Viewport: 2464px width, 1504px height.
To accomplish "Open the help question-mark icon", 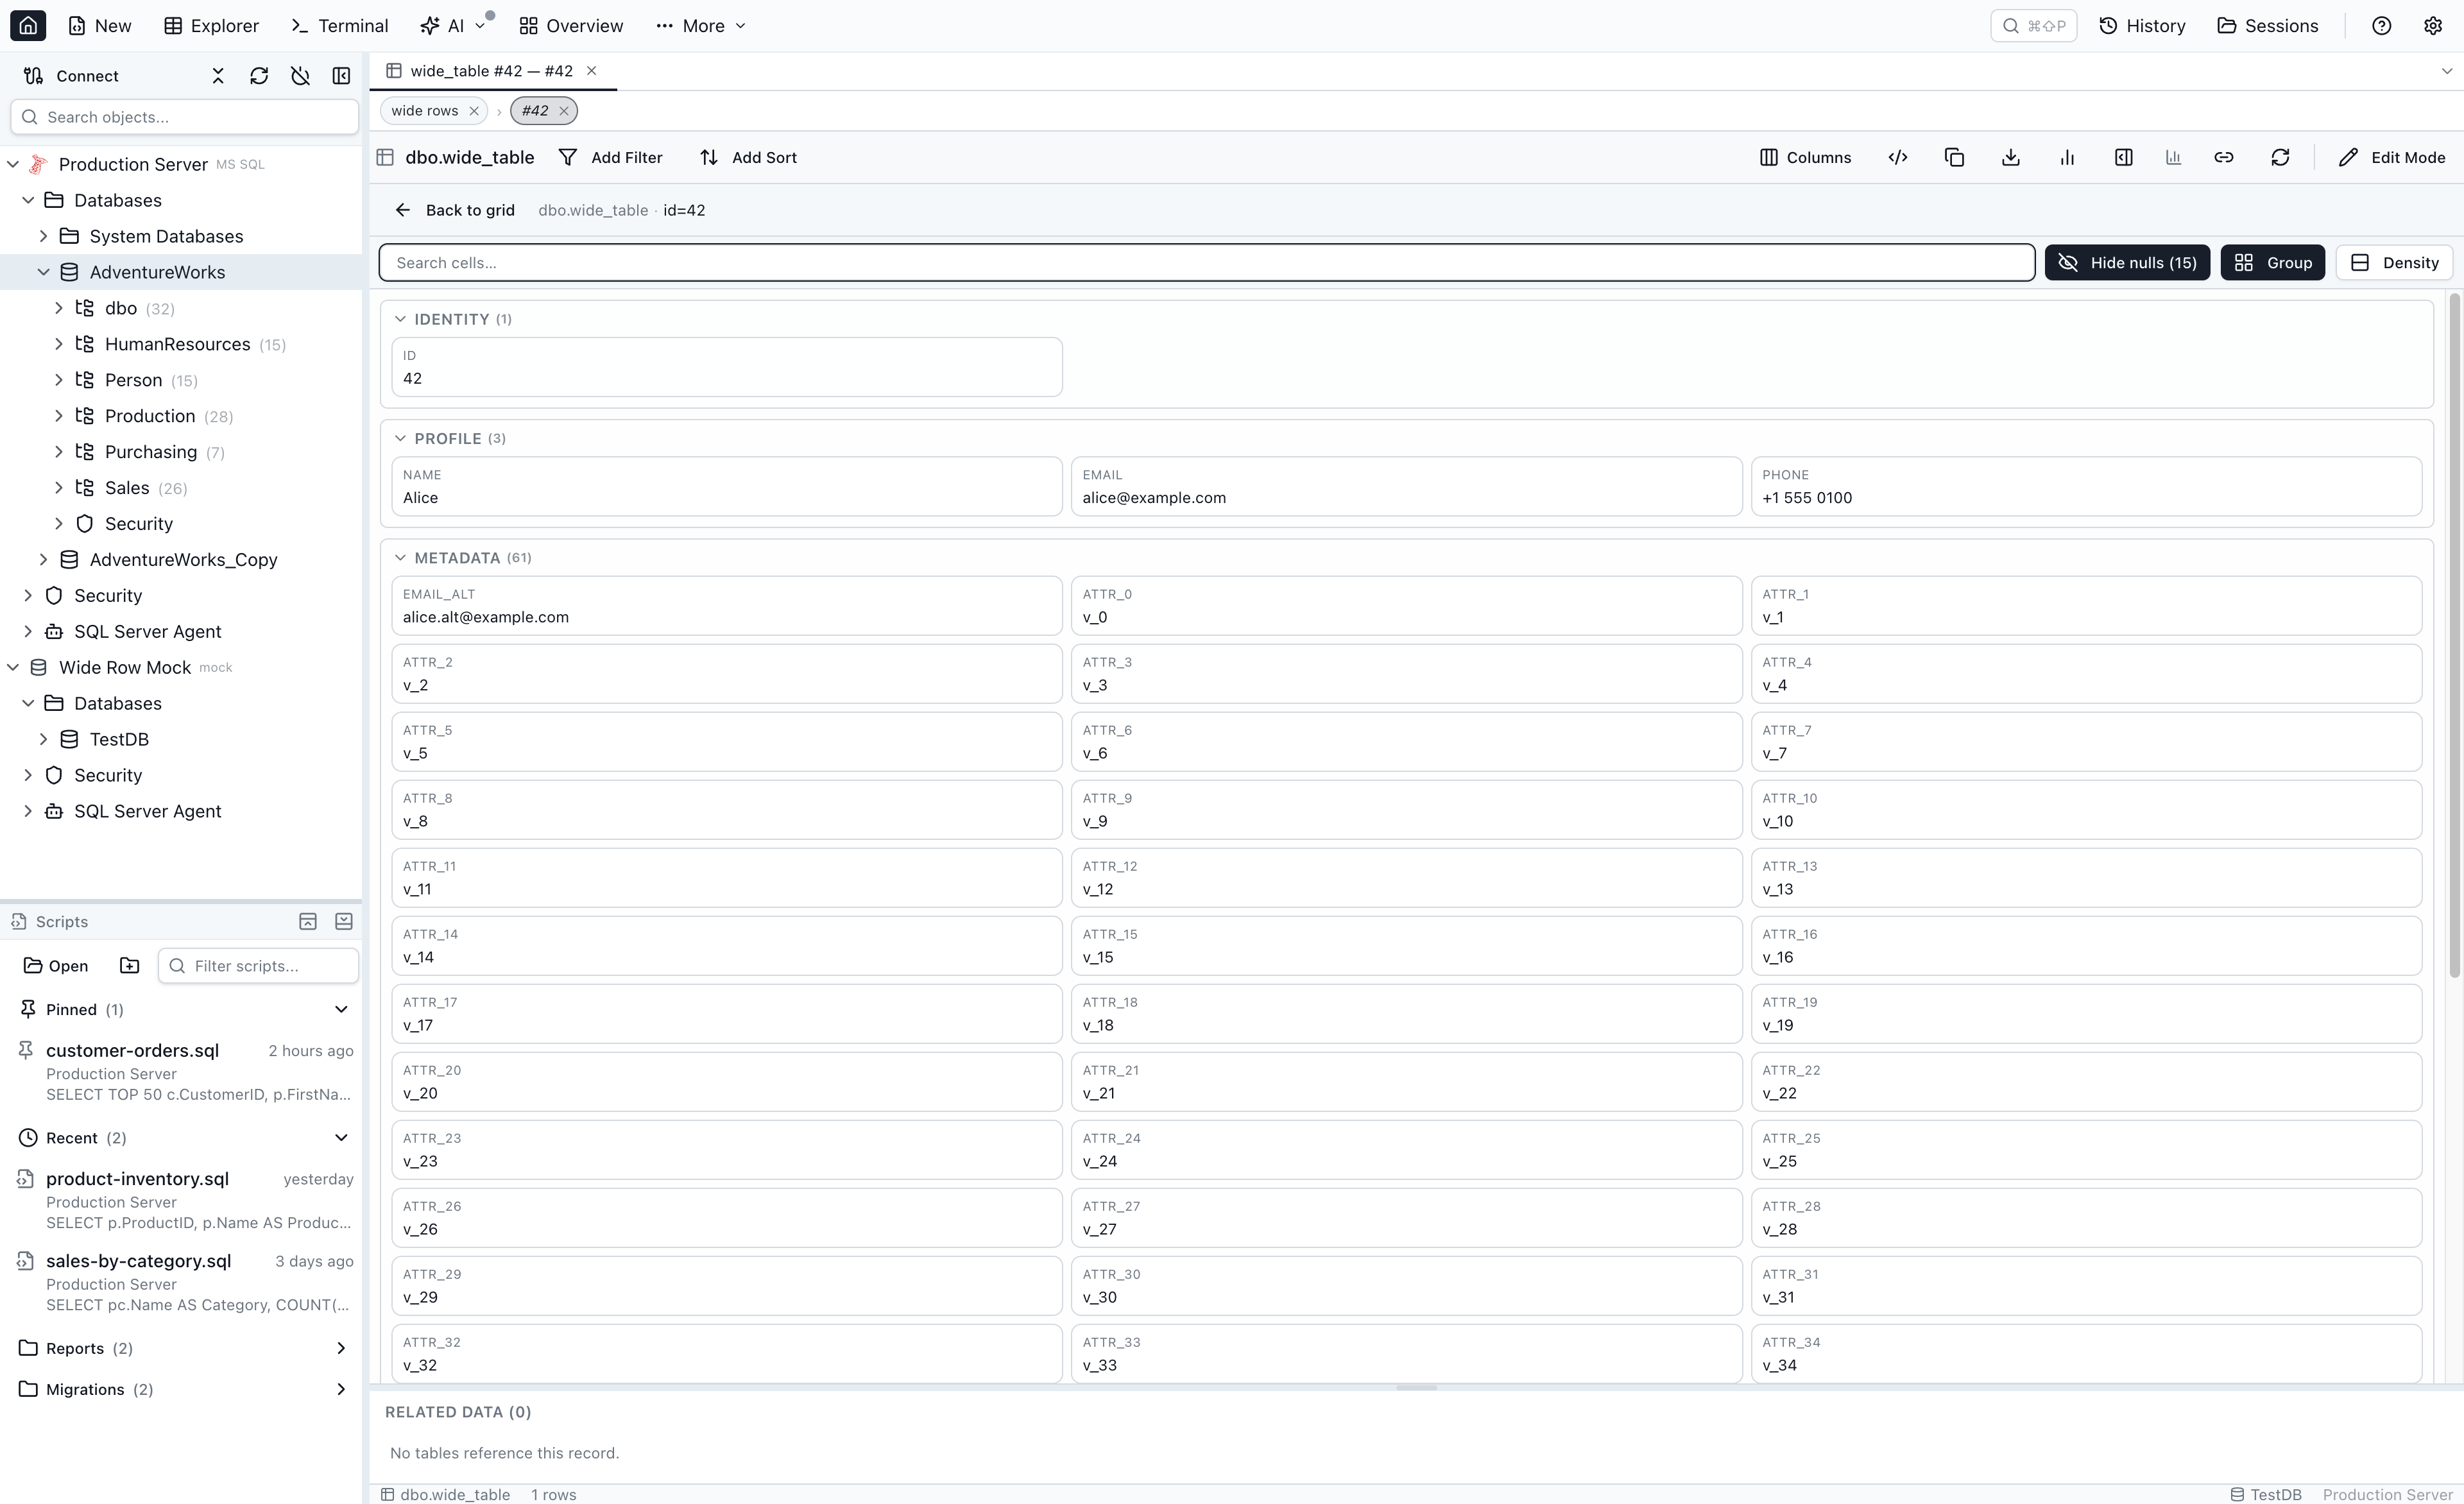I will (x=2381, y=25).
